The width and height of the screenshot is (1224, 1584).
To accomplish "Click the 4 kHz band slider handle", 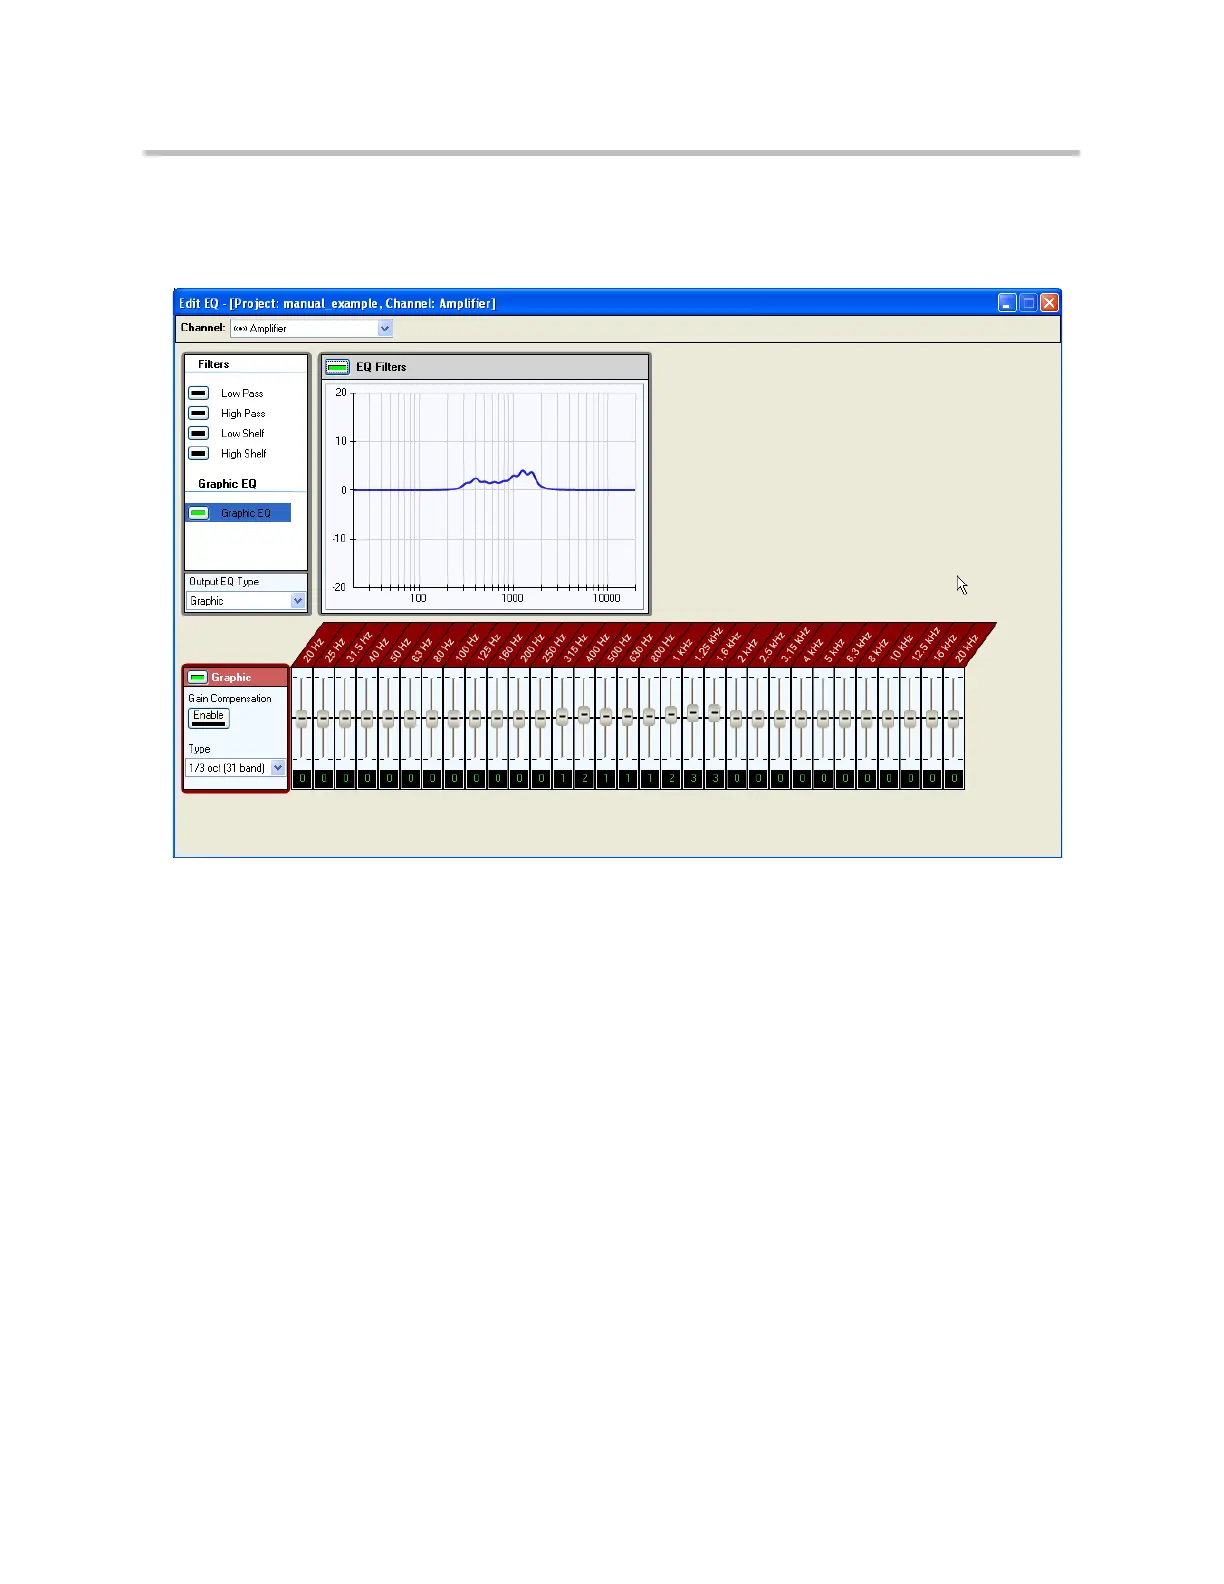I will 801,718.
